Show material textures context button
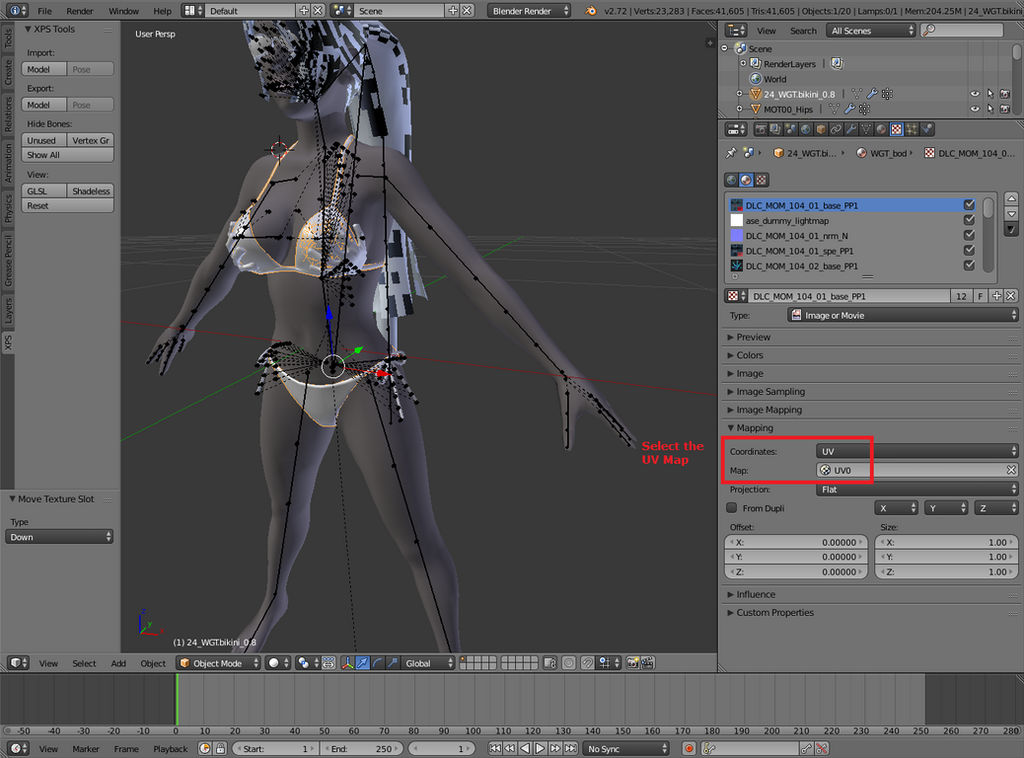The height and width of the screenshot is (758, 1024). 746,180
